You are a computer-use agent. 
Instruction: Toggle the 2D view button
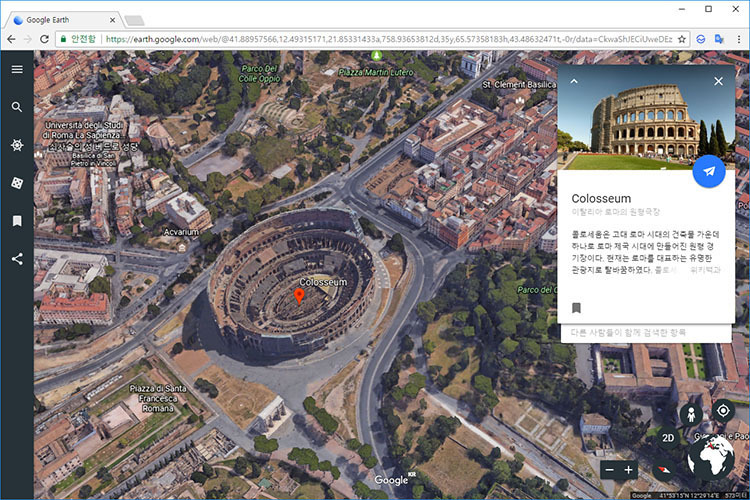[668, 438]
